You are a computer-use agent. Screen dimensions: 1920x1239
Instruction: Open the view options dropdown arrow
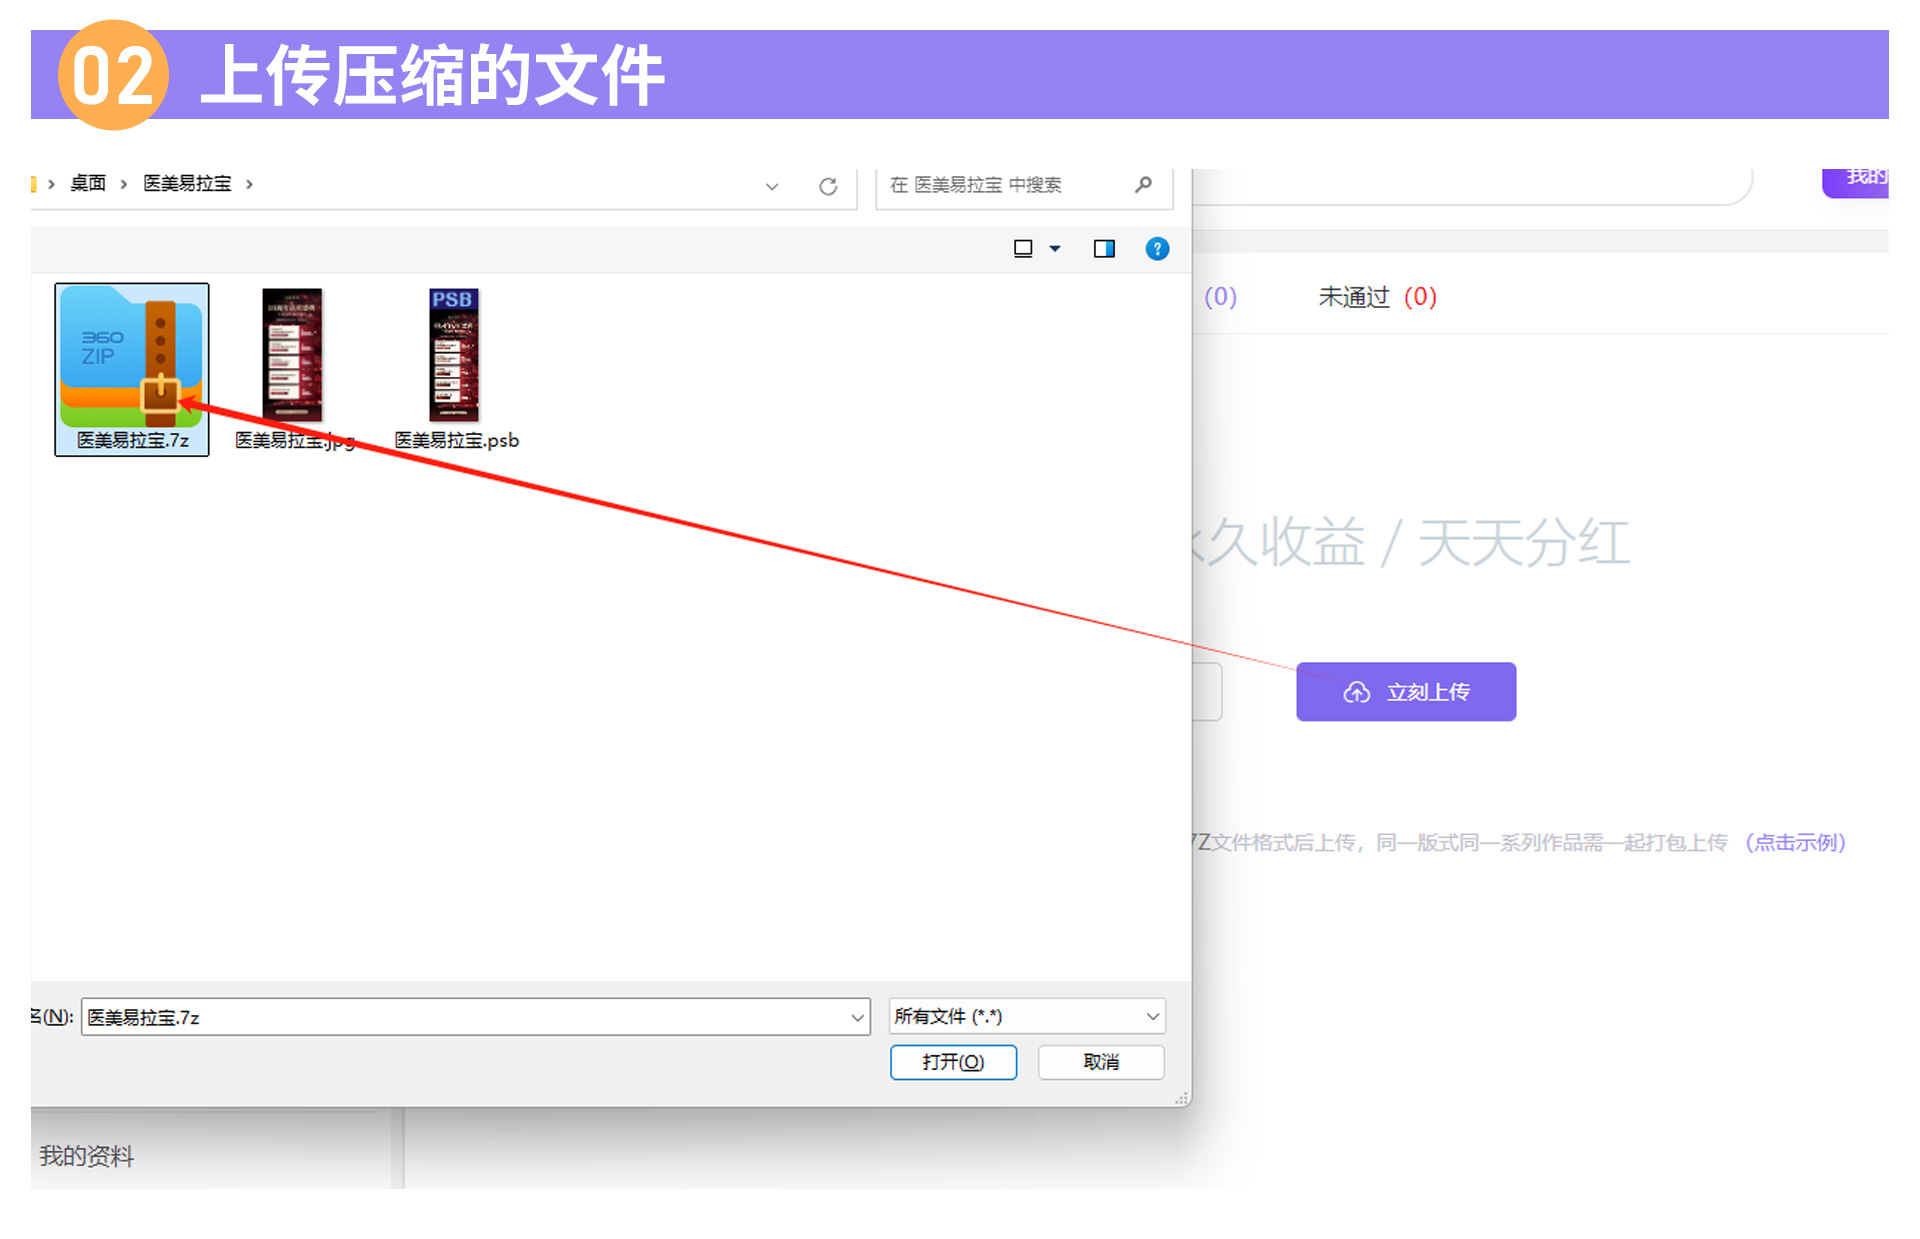tap(1055, 249)
